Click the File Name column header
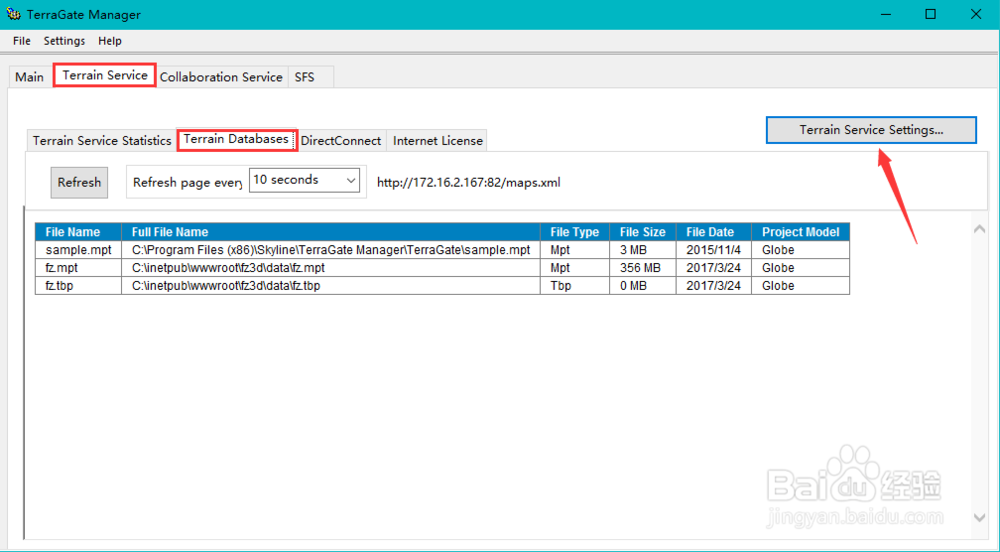1000x552 pixels. 78,232
